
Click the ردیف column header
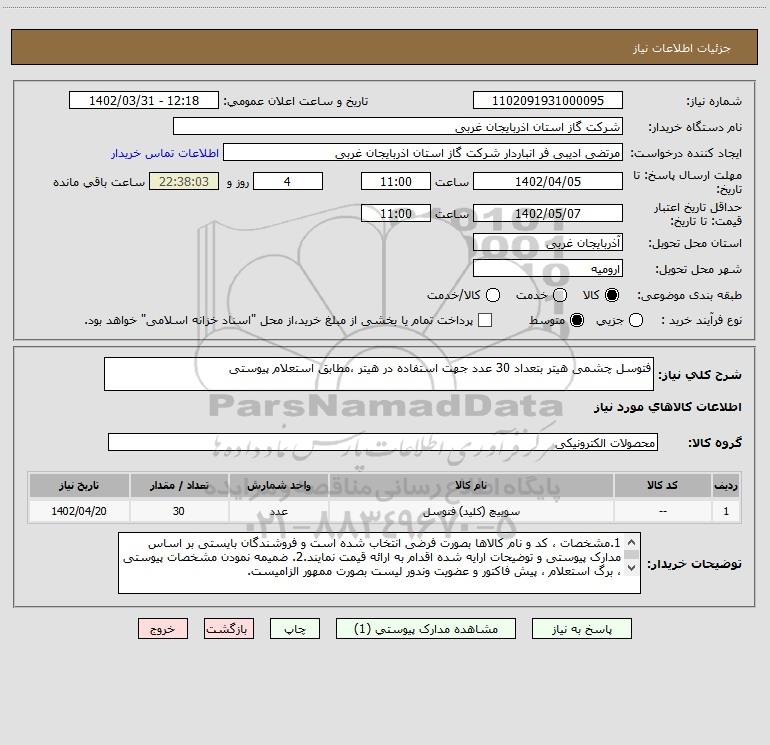pyautogui.click(x=726, y=485)
